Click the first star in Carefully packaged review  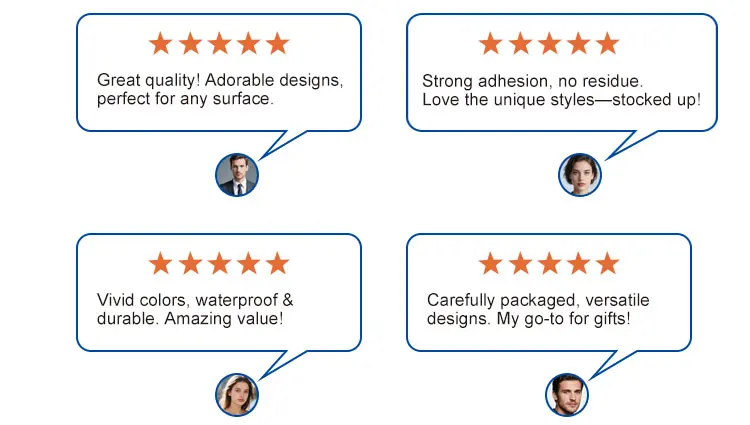pyautogui.click(x=490, y=264)
